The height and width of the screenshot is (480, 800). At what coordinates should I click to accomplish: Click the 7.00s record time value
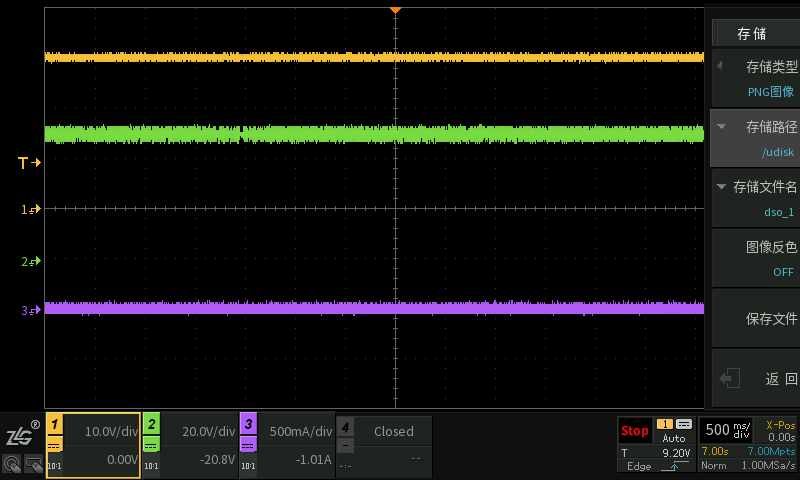(x=715, y=451)
